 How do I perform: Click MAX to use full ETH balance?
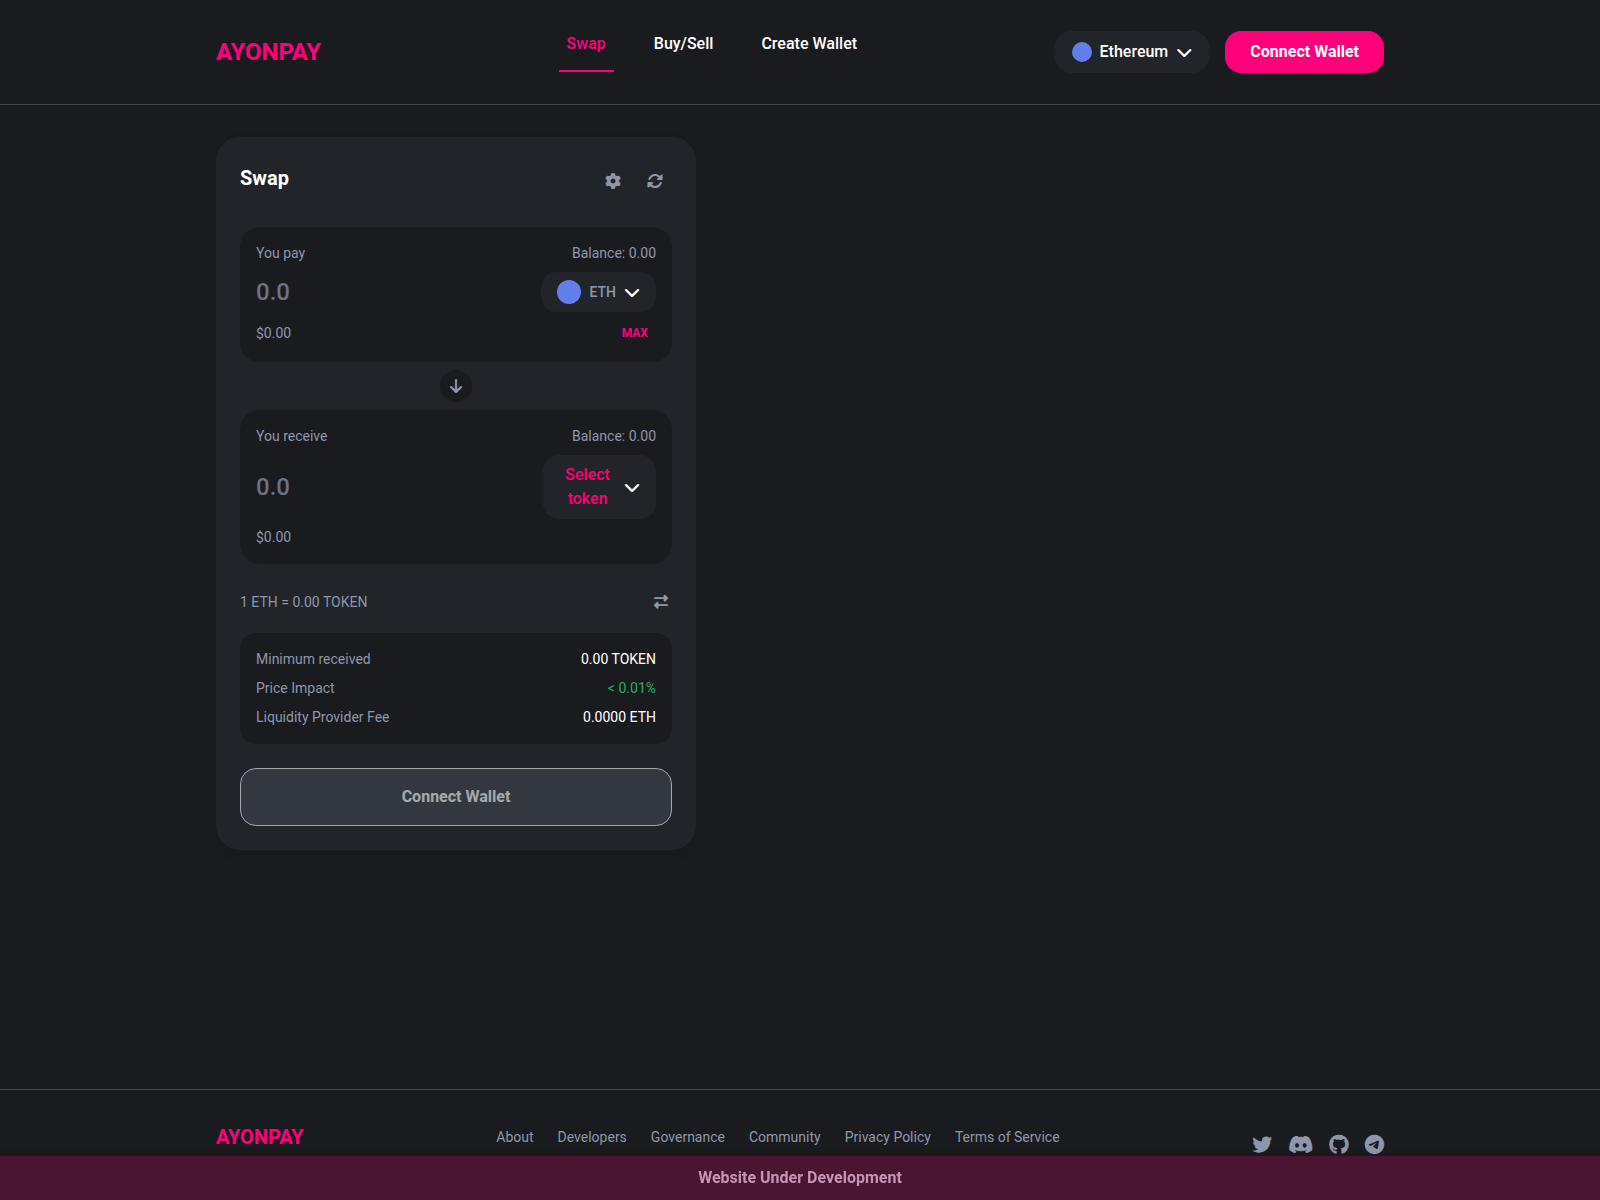pyautogui.click(x=635, y=332)
